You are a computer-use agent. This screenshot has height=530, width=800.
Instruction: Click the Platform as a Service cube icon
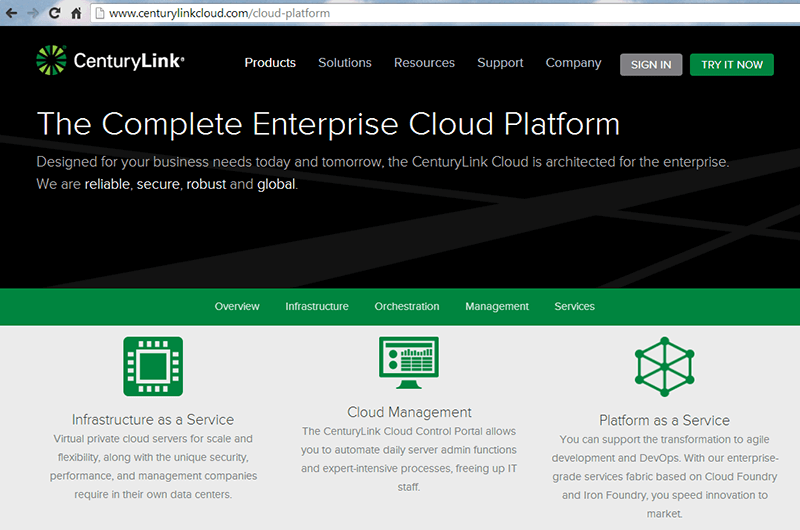(664, 366)
